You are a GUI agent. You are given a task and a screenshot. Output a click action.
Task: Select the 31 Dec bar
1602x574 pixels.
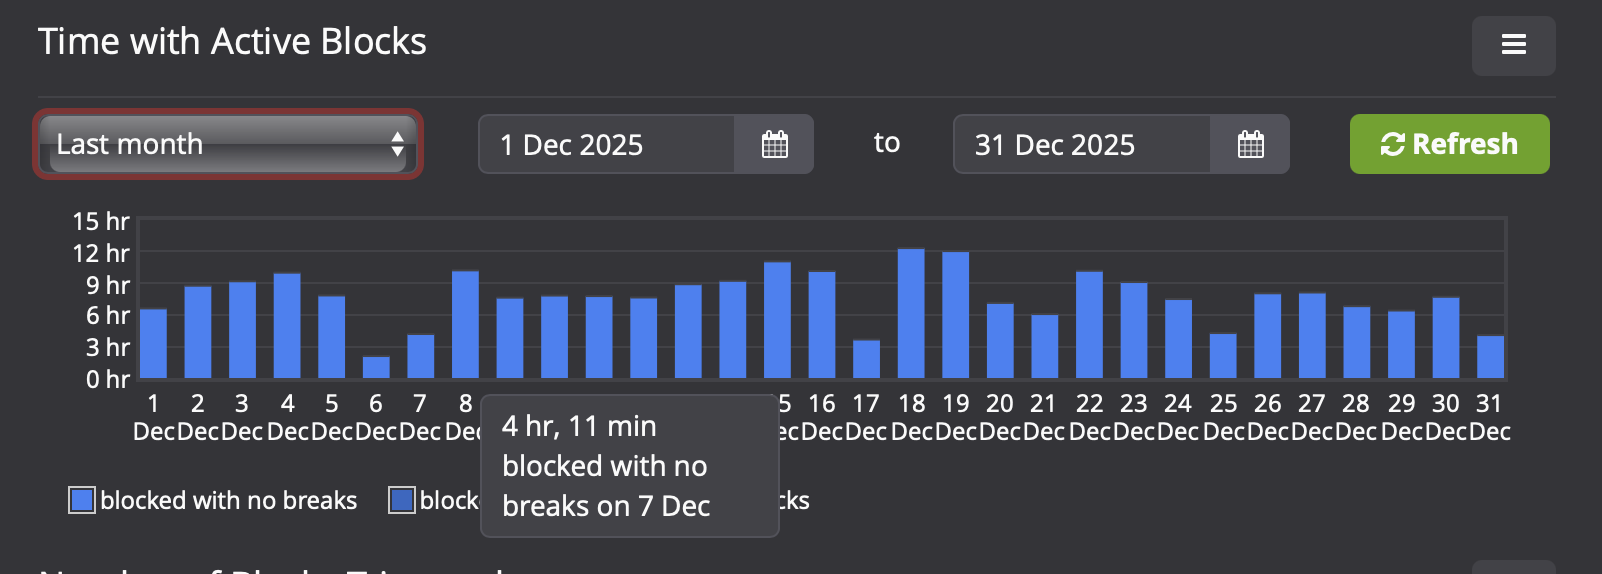[x=1490, y=357]
